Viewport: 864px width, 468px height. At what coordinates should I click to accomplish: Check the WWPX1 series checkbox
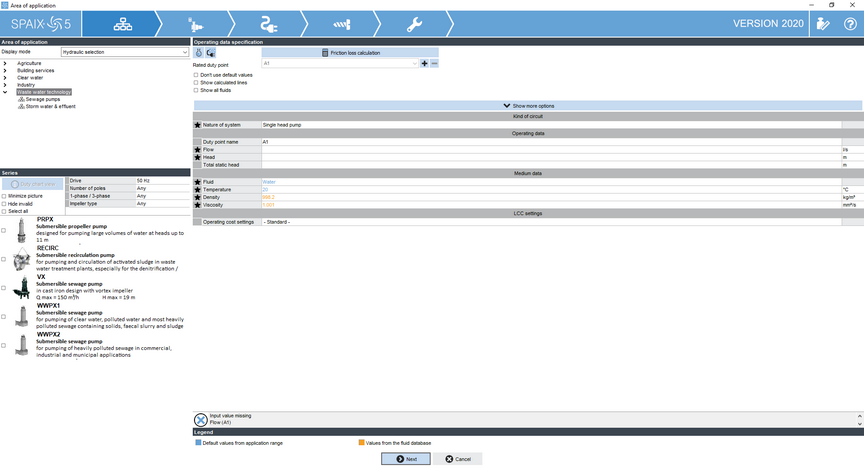4,316
